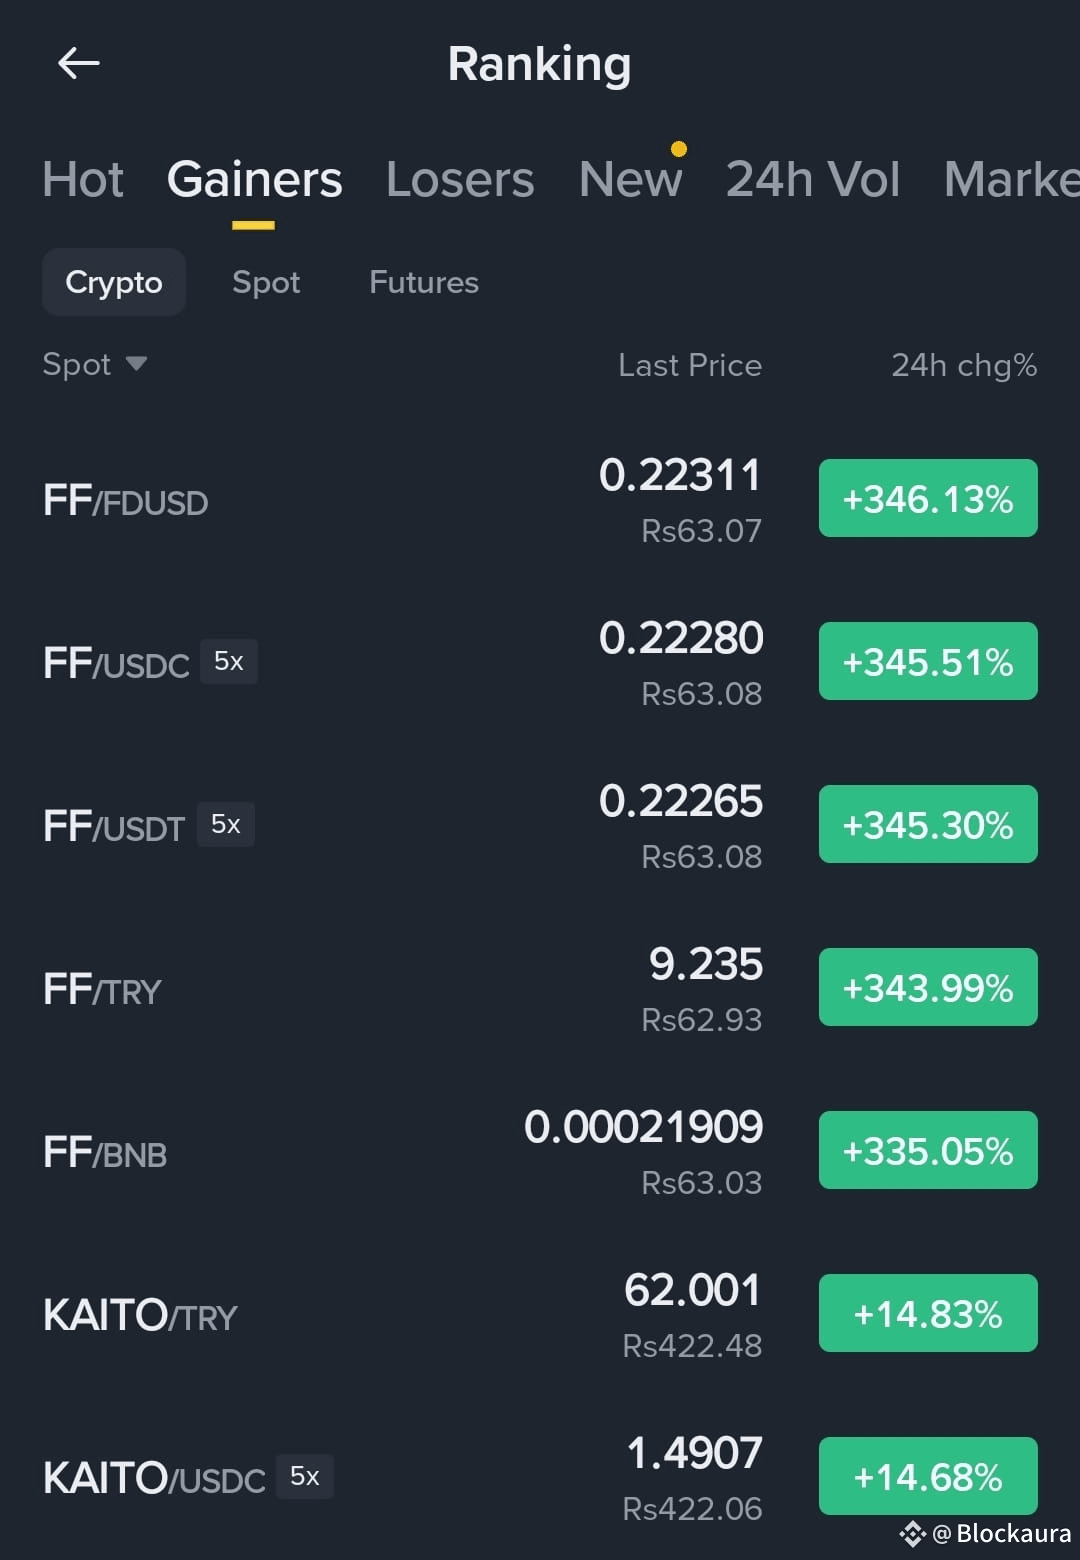The height and width of the screenshot is (1560, 1080).
Task: Select the Crypto filter chip
Action: [x=114, y=282]
